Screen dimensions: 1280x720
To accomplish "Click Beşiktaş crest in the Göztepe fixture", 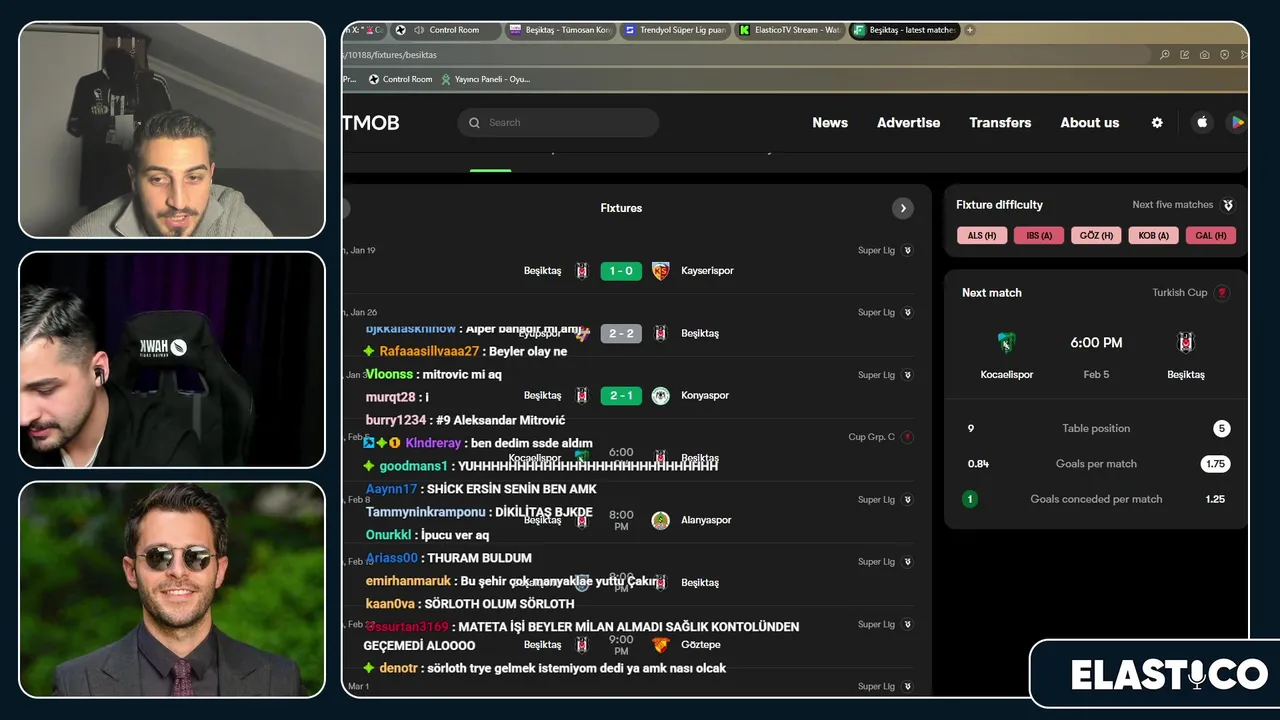I will (x=582, y=645).
